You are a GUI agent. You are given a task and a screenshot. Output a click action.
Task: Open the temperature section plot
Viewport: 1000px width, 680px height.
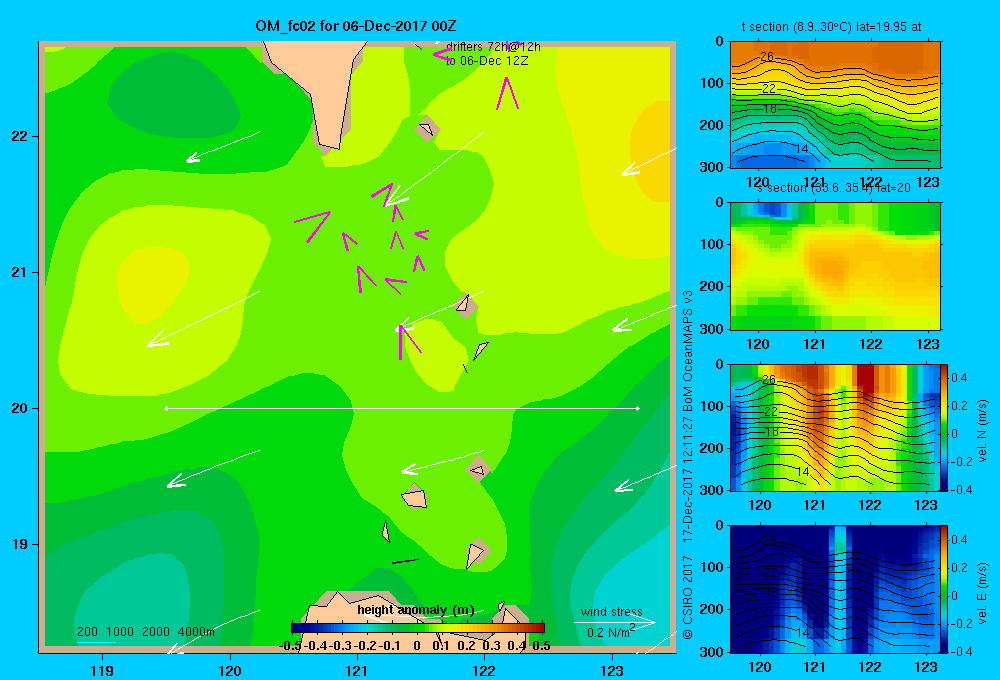click(x=835, y=105)
